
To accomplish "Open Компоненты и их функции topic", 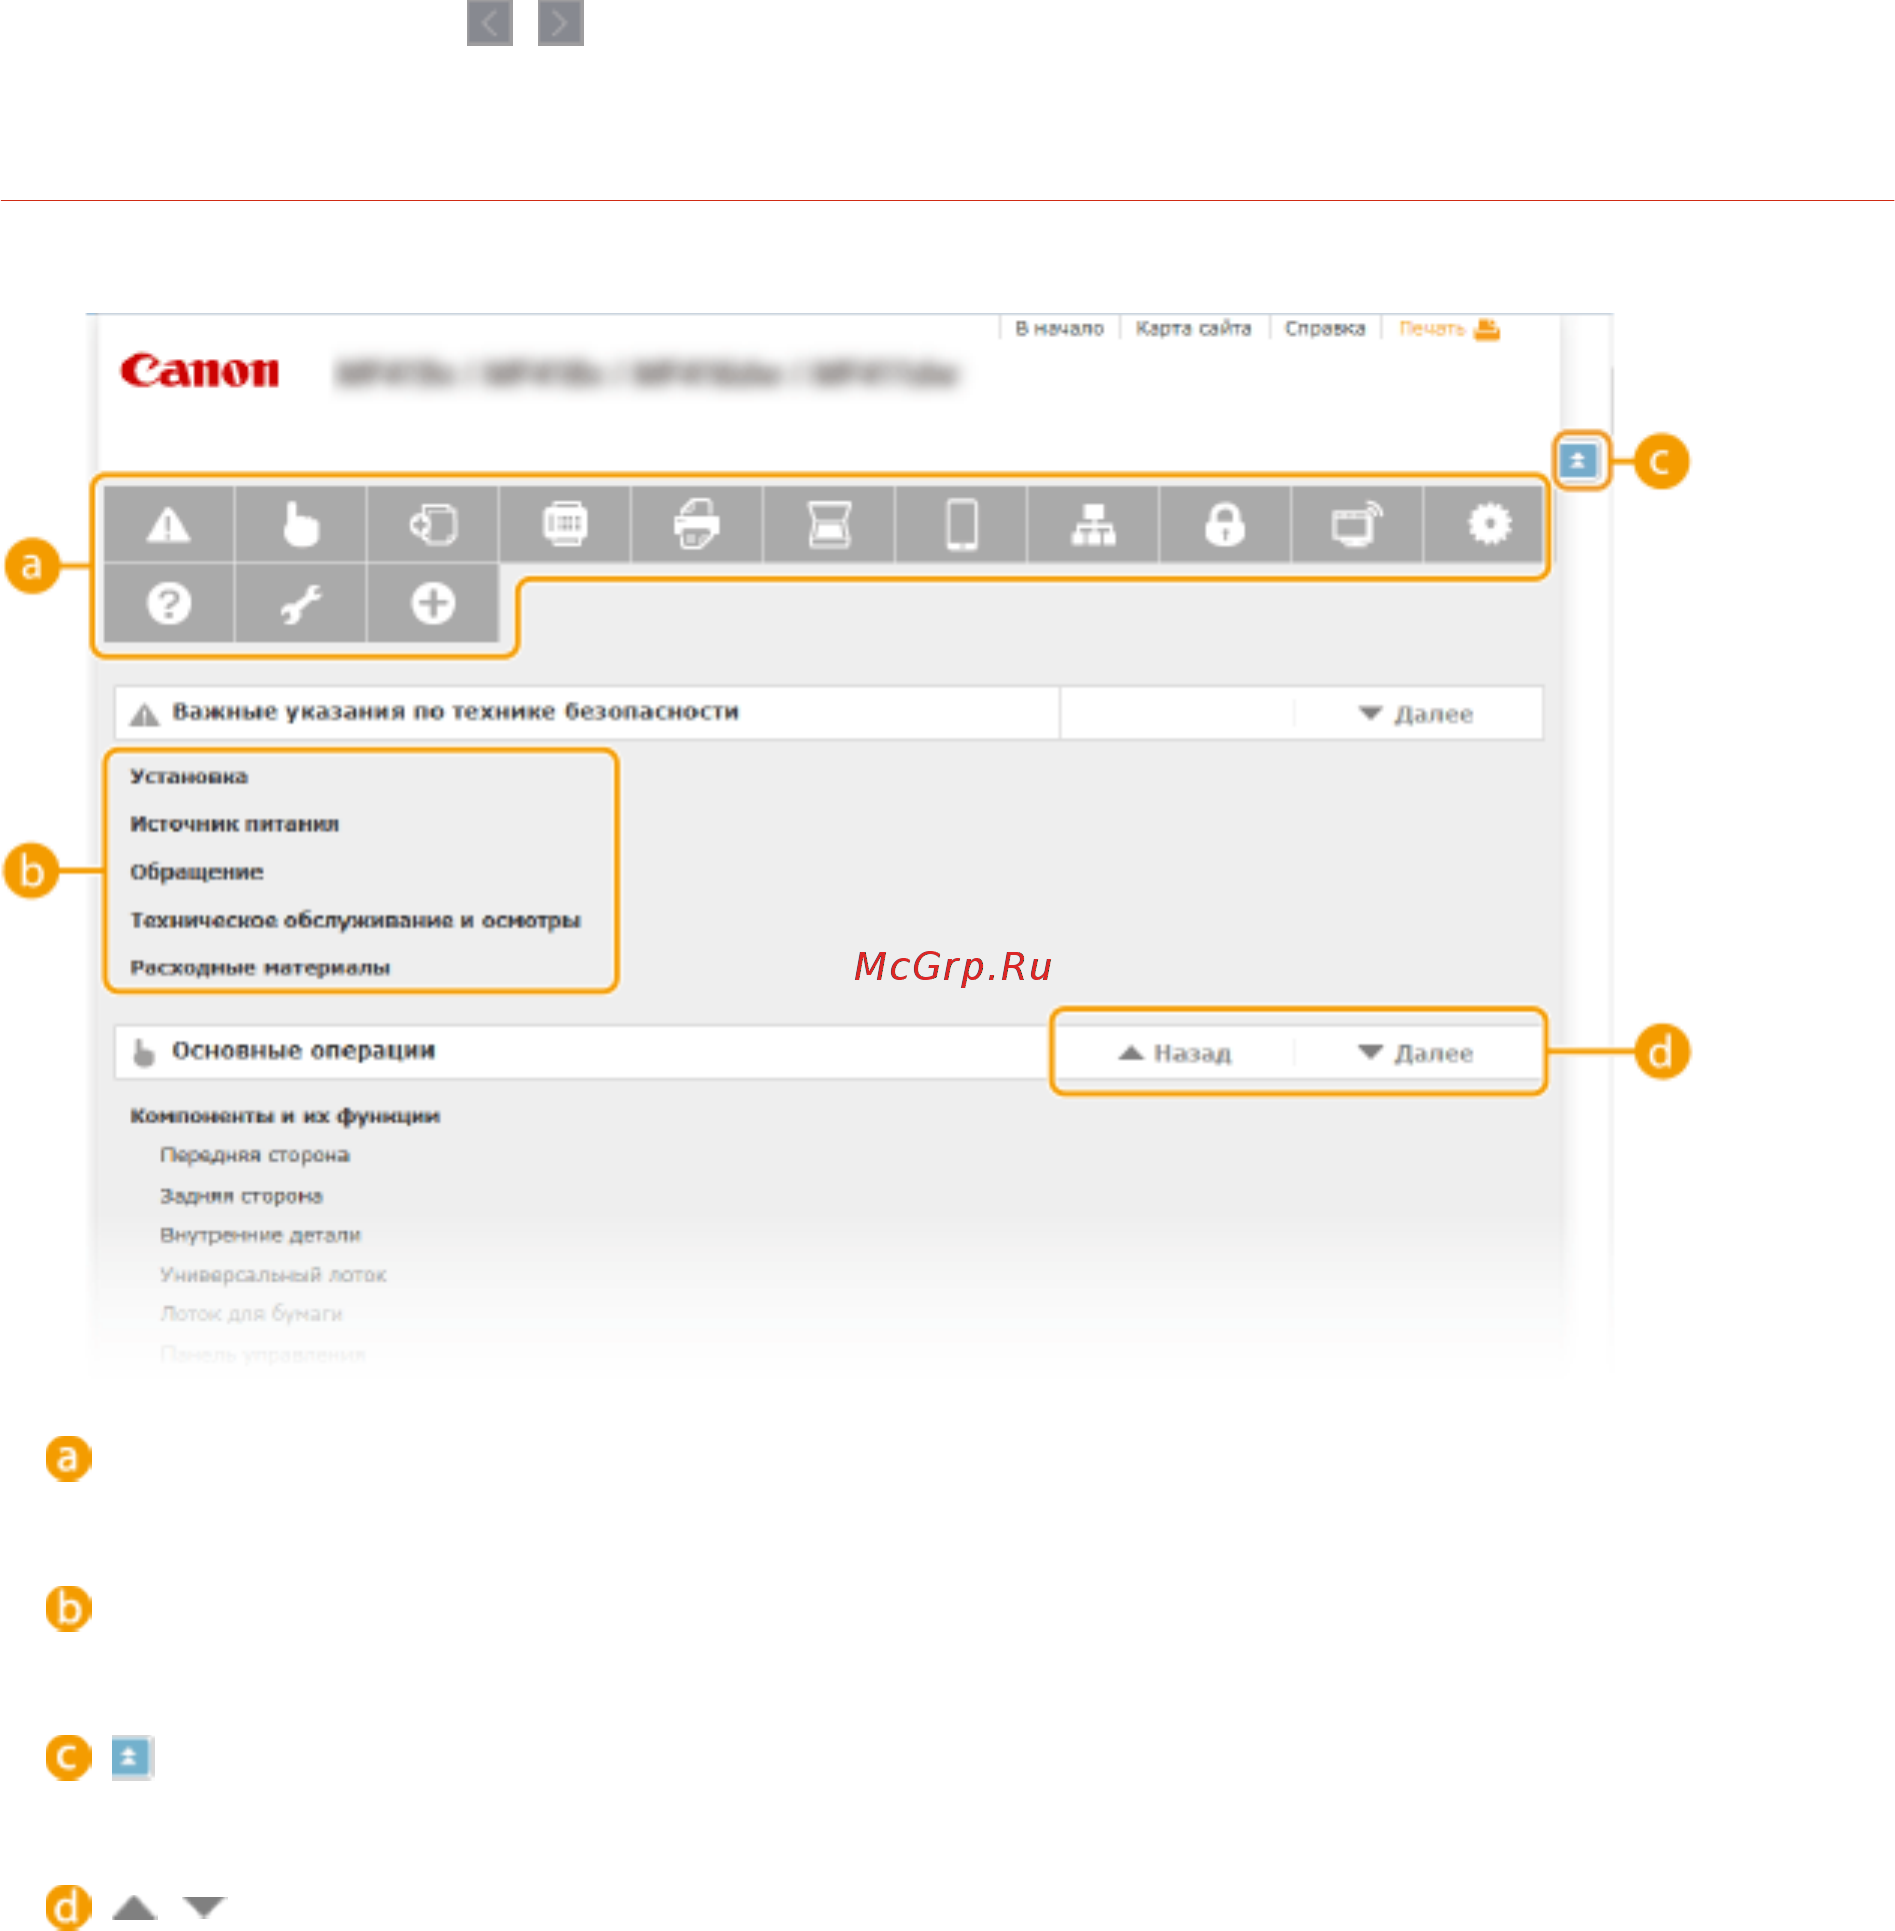I will click(x=285, y=1116).
